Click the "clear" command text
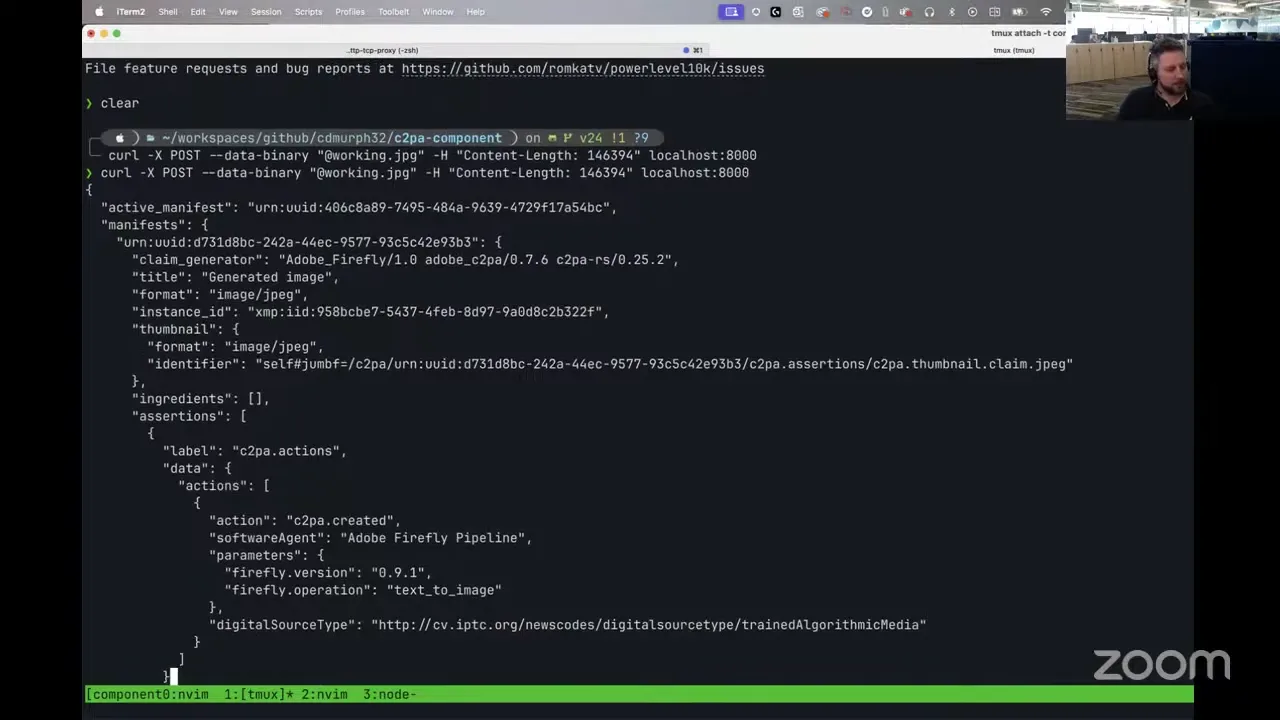The image size is (1280, 720). click(120, 103)
